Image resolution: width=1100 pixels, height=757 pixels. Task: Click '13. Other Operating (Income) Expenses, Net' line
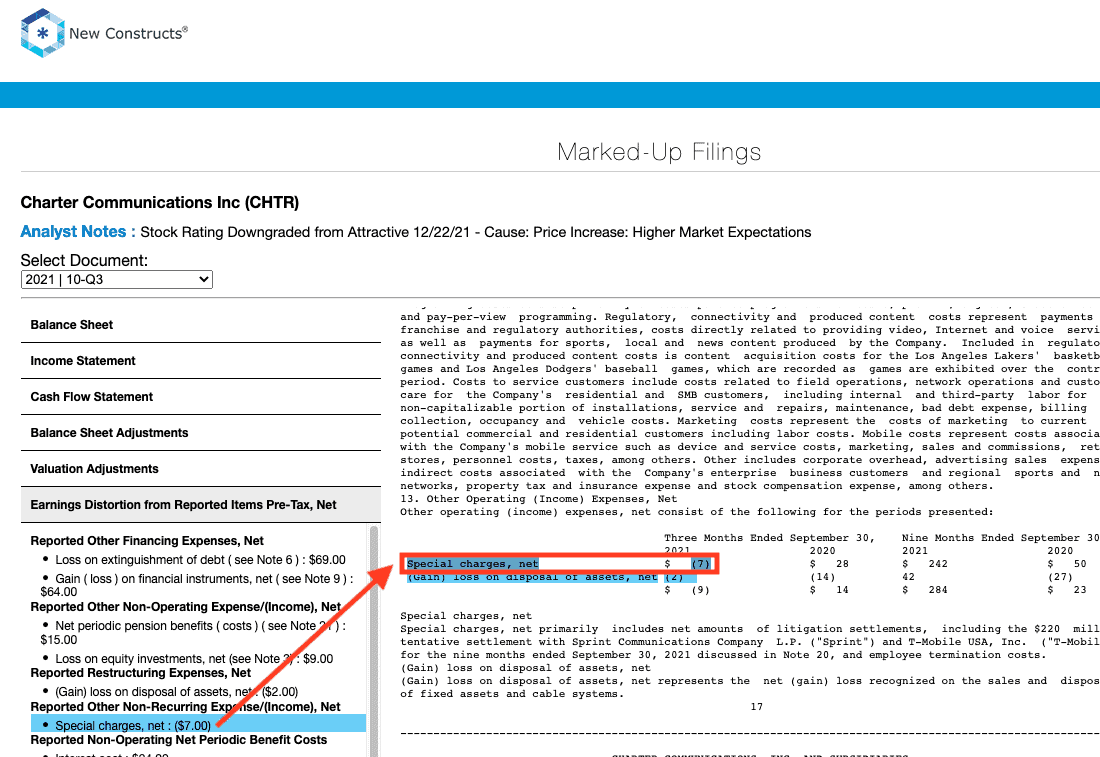[539, 499]
